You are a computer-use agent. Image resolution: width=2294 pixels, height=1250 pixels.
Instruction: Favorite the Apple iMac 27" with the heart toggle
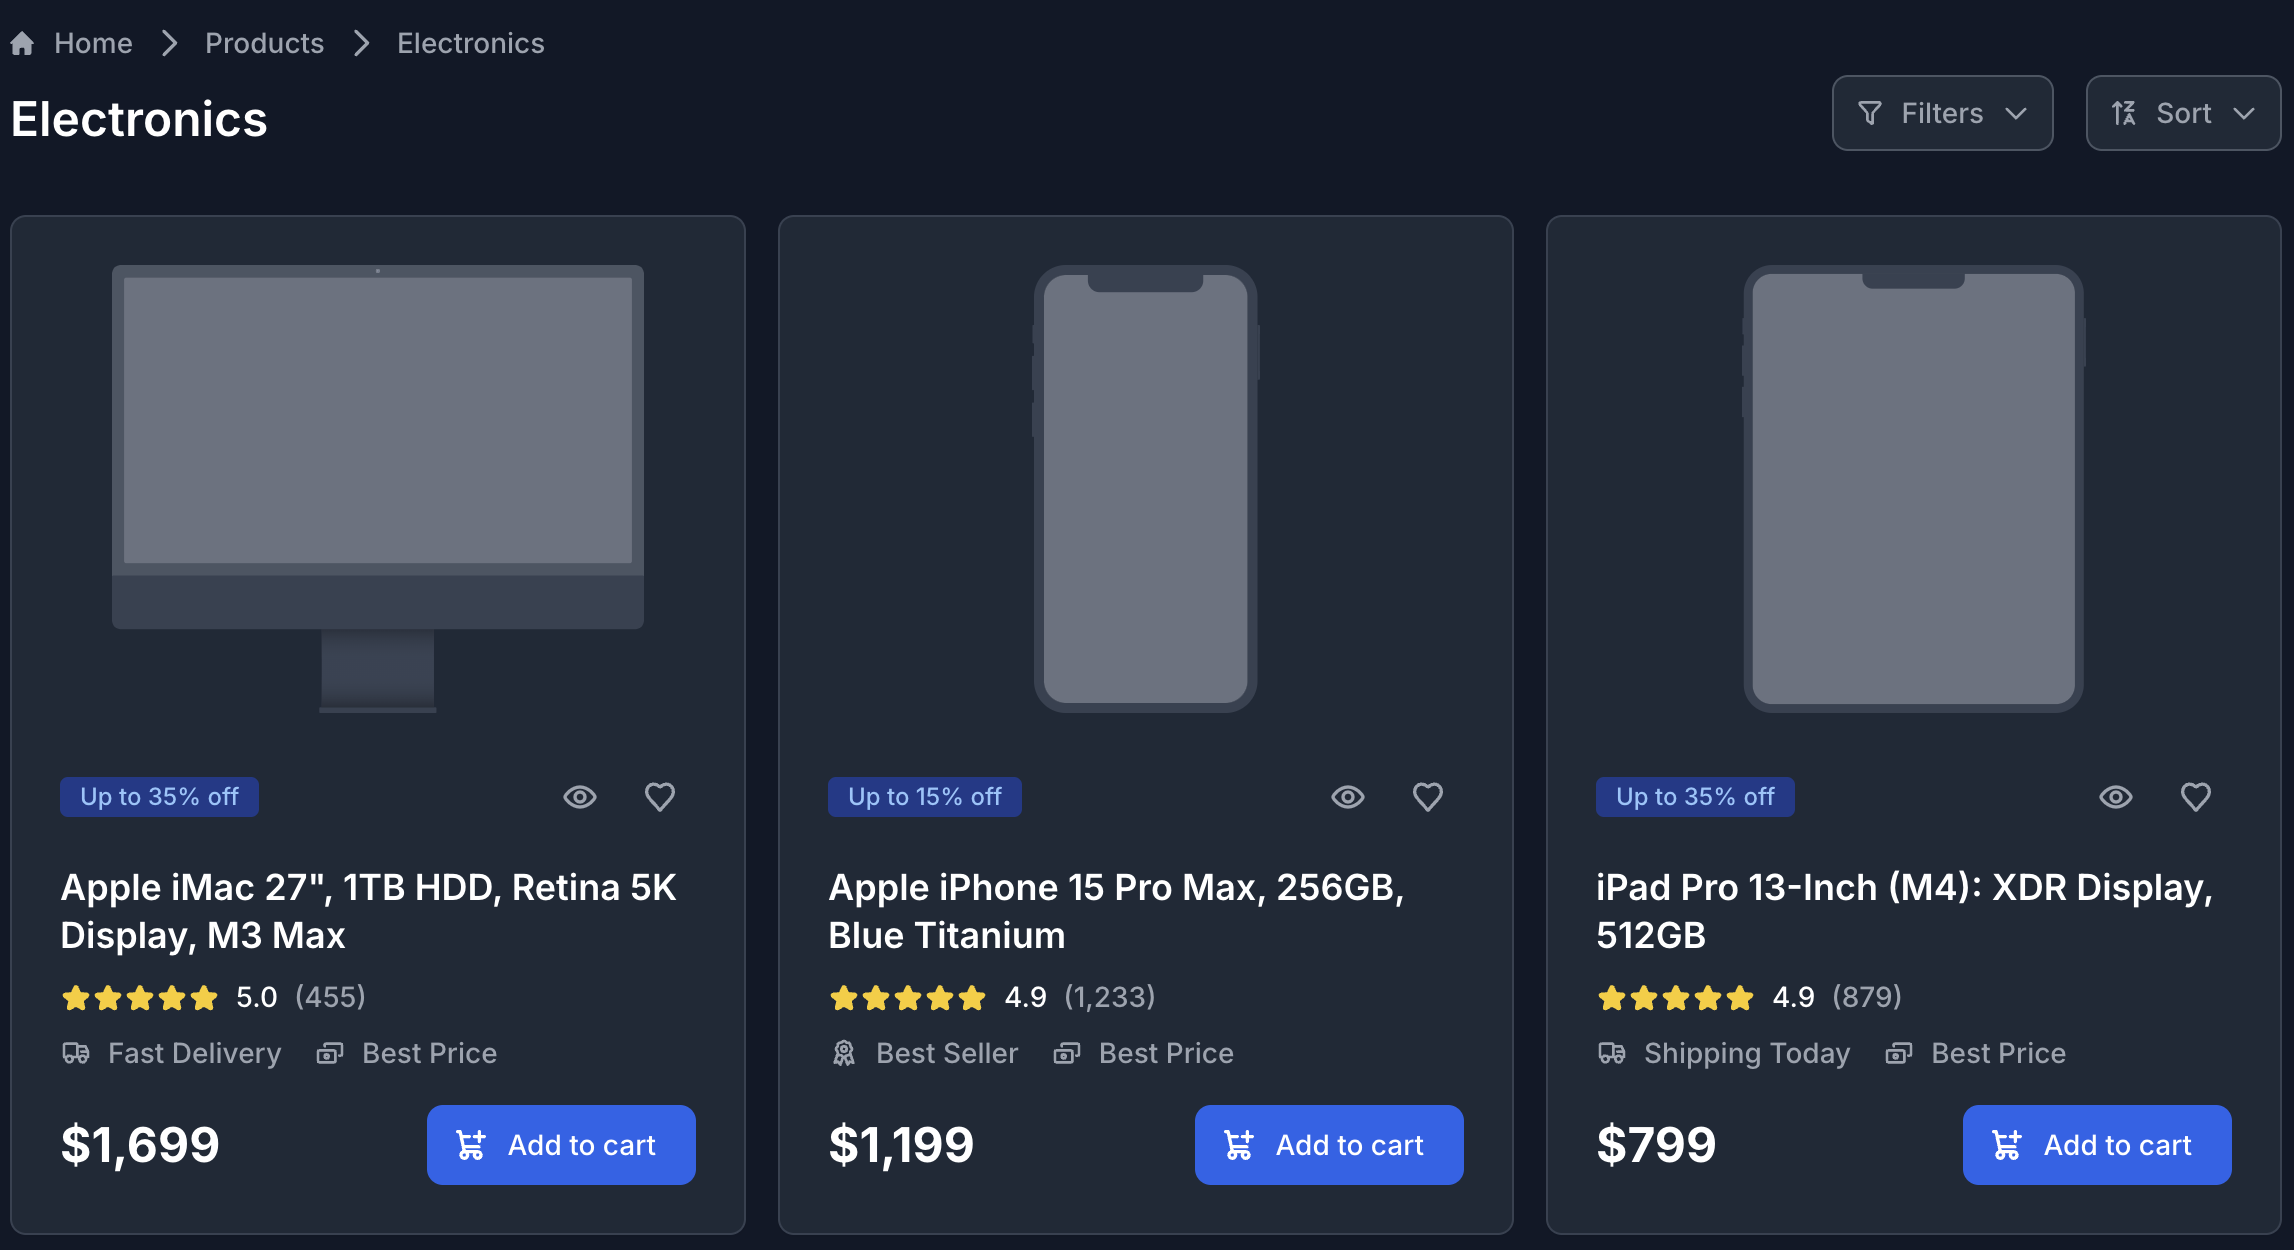pyautogui.click(x=659, y=796)
